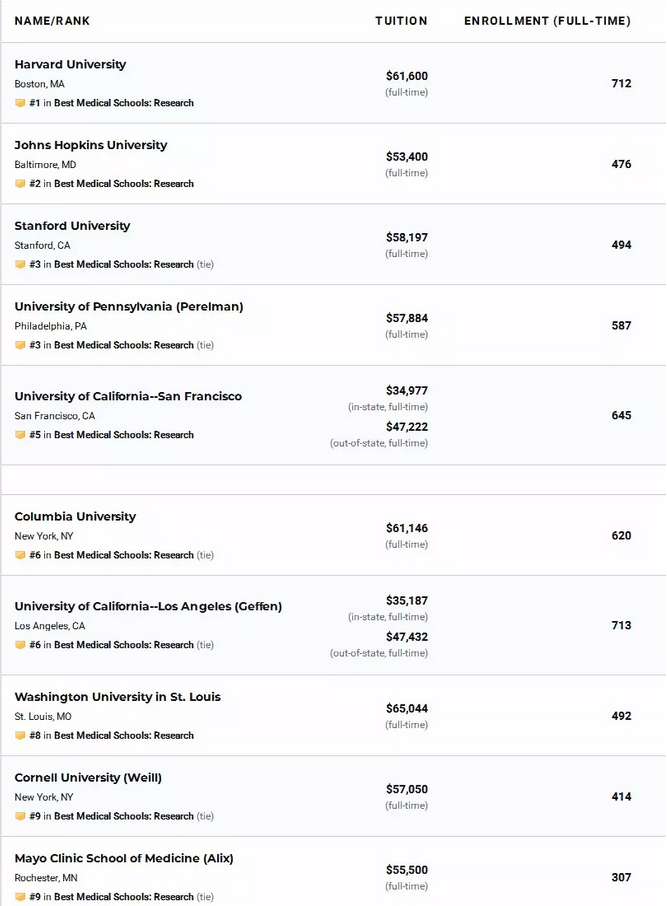Viewport: 667px width, 906px height.
Task: Open the Harvard University school link
Action: (x=70, y=64)
